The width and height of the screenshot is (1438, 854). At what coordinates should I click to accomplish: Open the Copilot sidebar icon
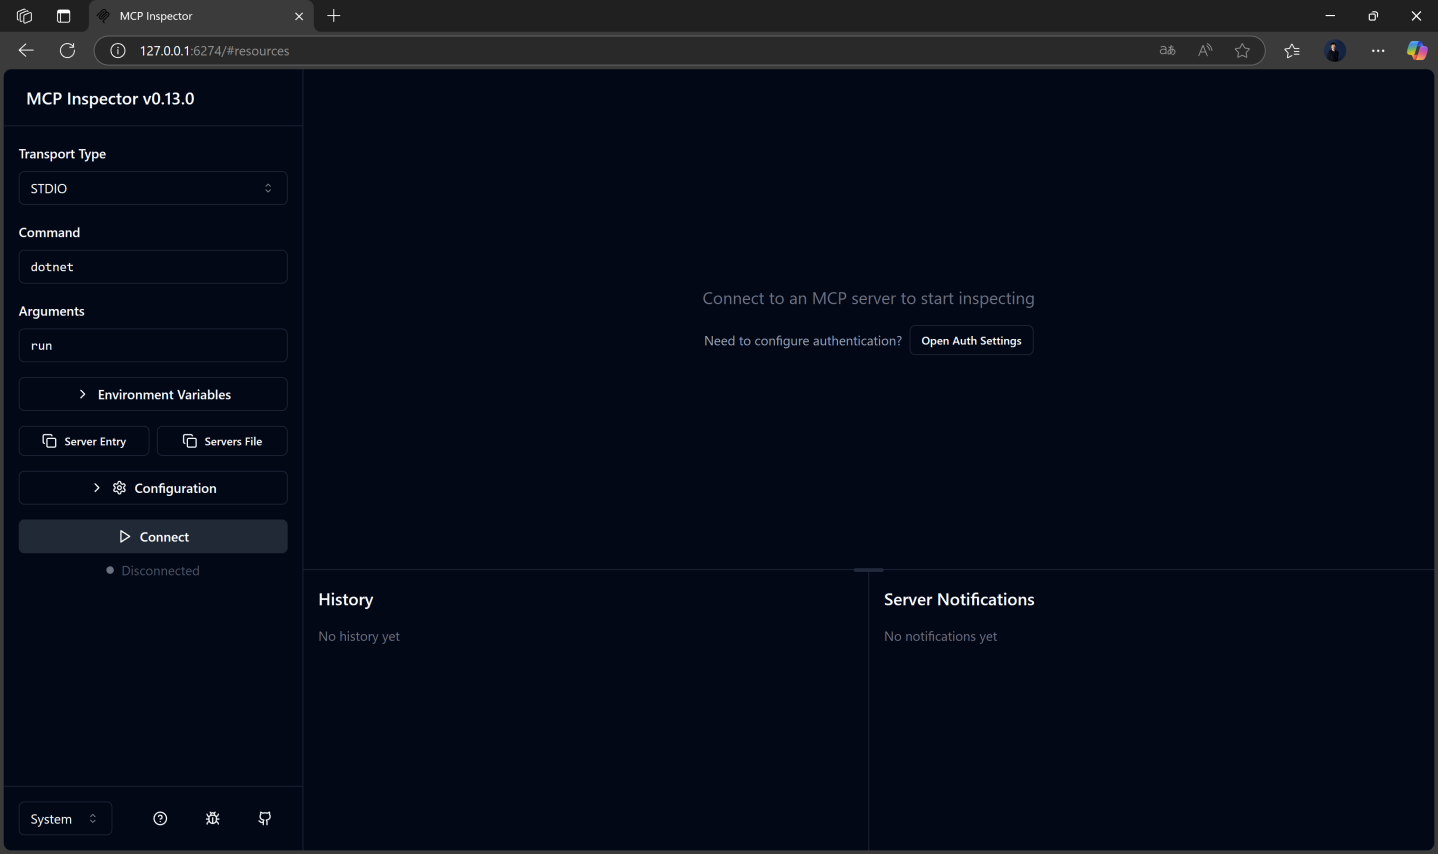[x=1417, y=51]
